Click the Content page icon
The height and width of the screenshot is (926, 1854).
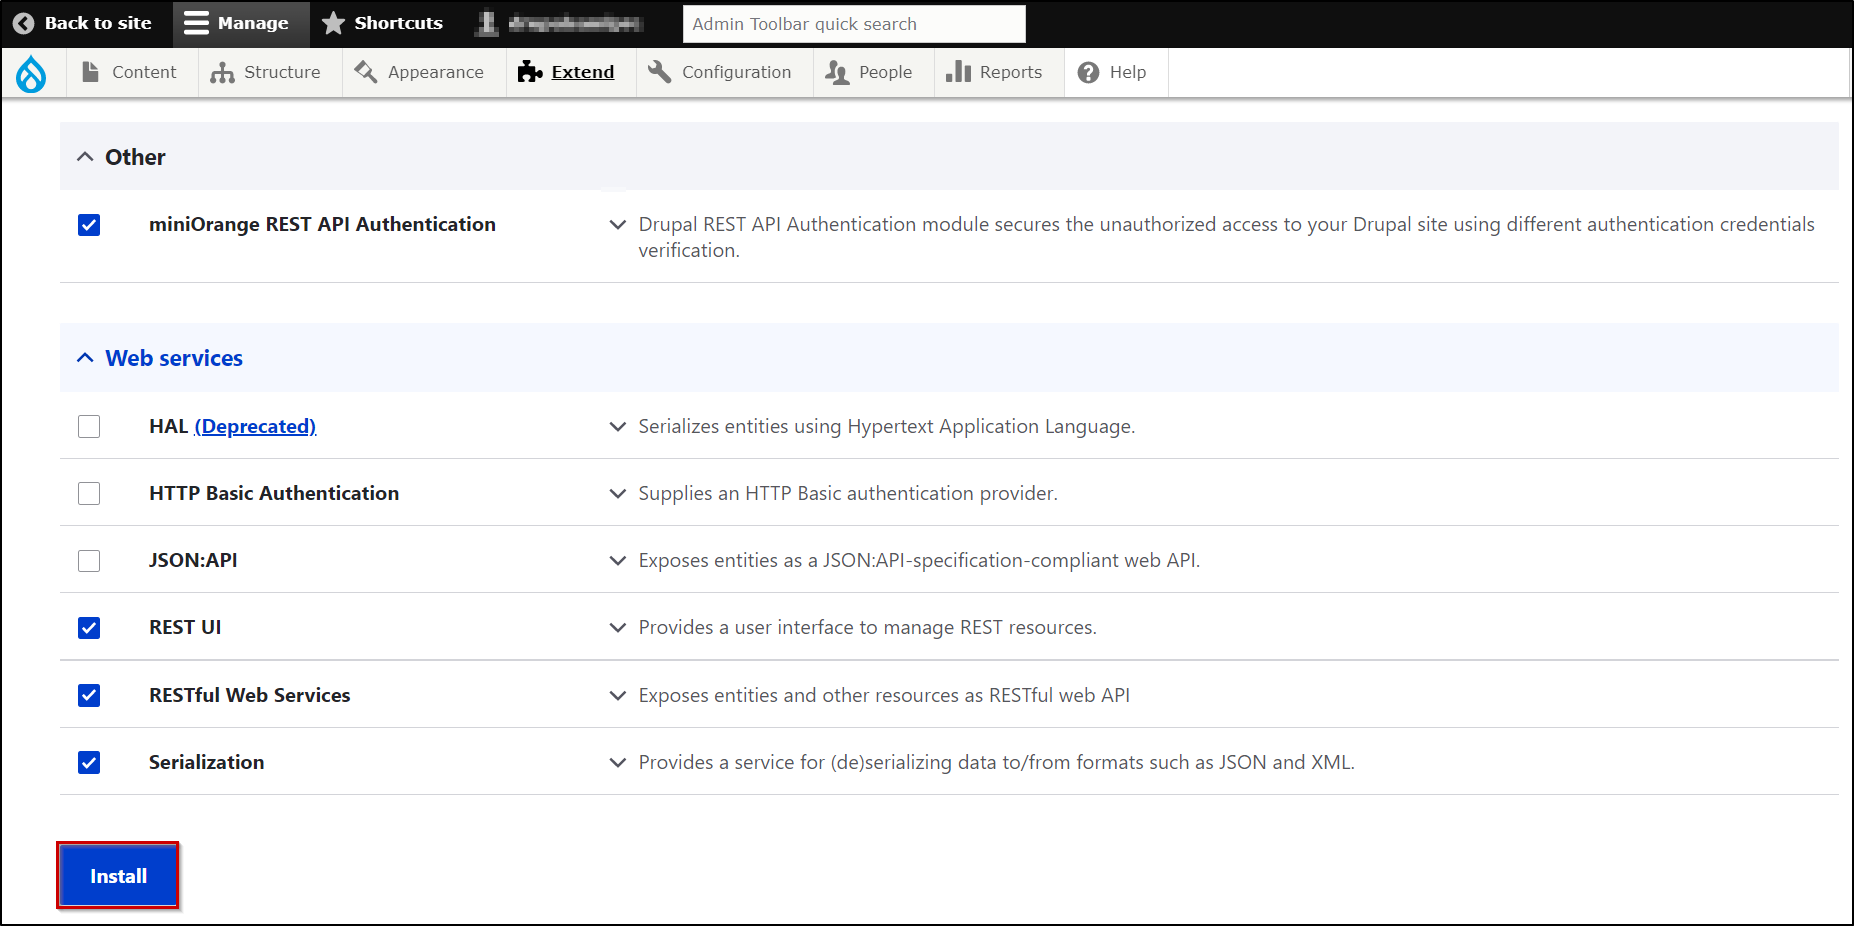(x=90, y=72)
